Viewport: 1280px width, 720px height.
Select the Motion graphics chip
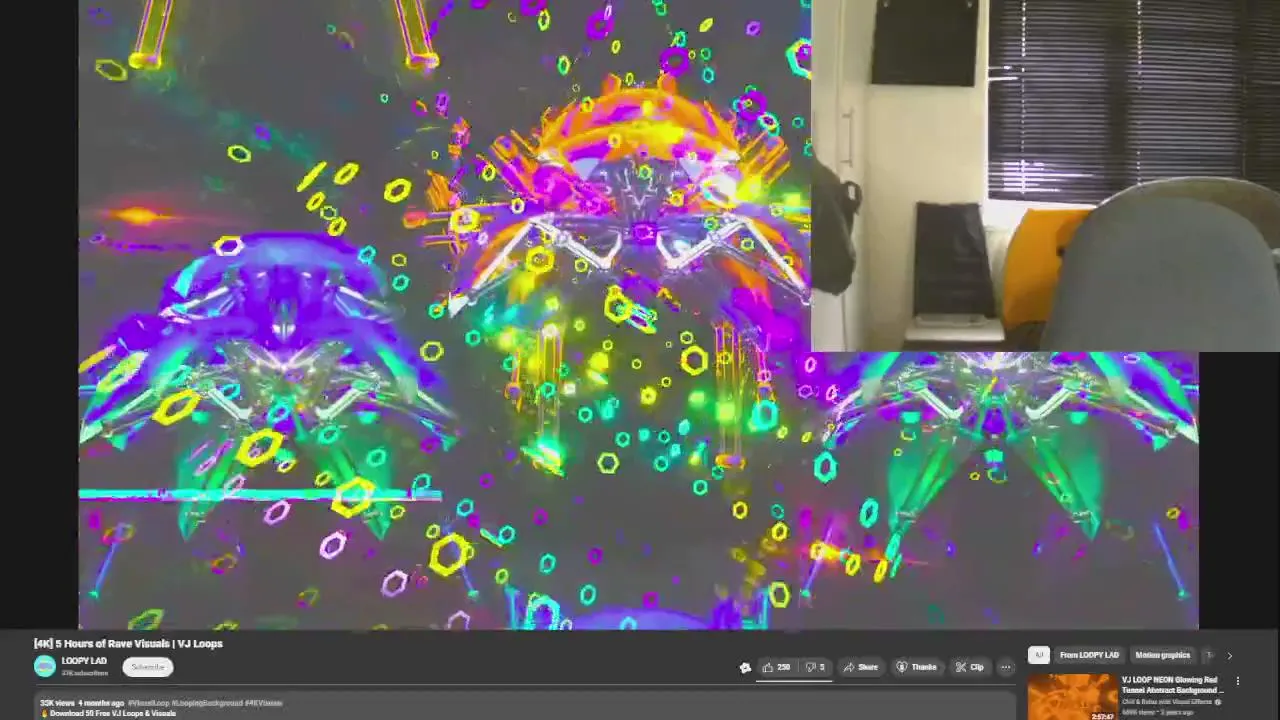pos(1162,655)
